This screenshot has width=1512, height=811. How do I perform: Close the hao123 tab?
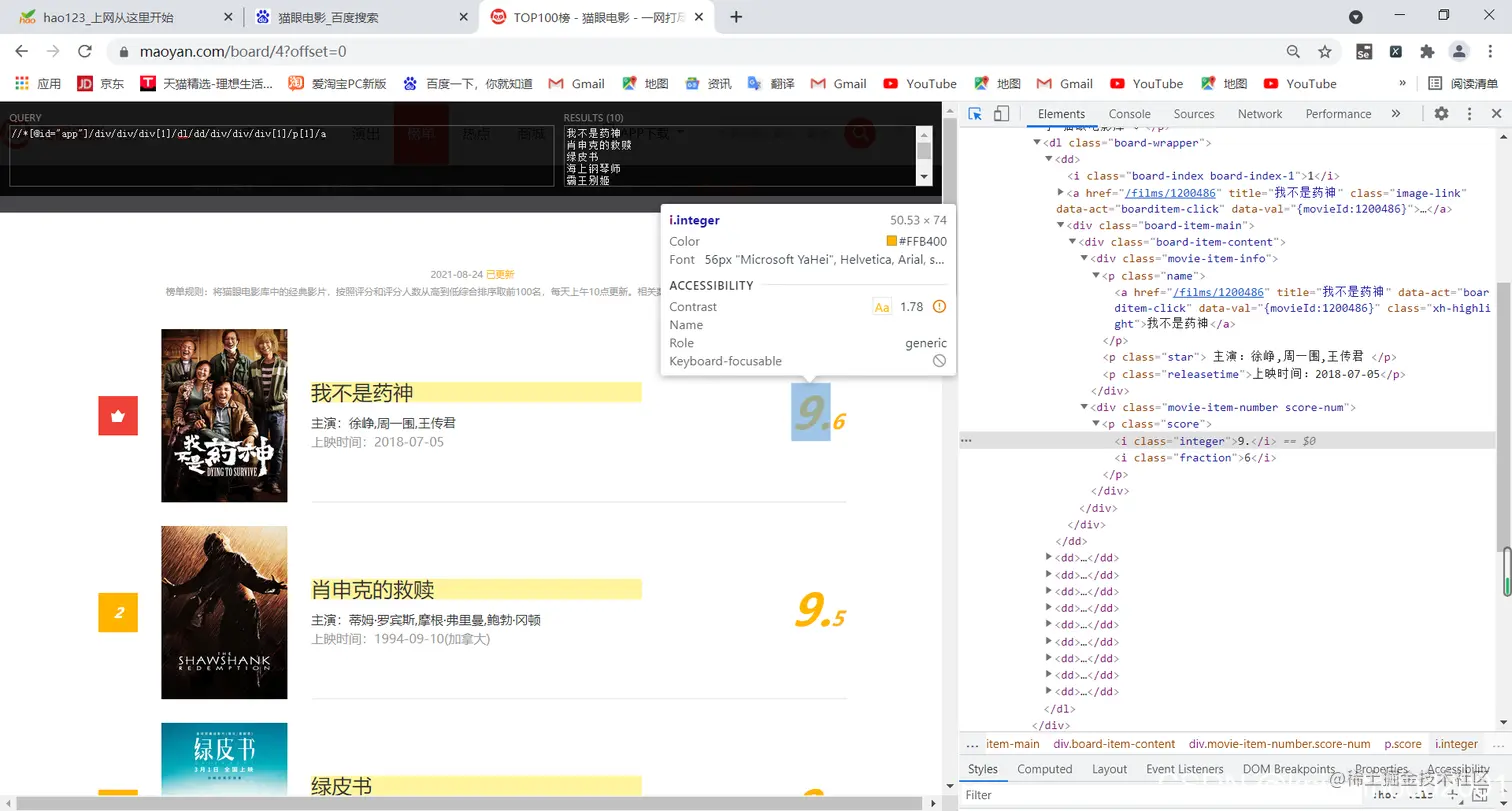pos(227,17)
